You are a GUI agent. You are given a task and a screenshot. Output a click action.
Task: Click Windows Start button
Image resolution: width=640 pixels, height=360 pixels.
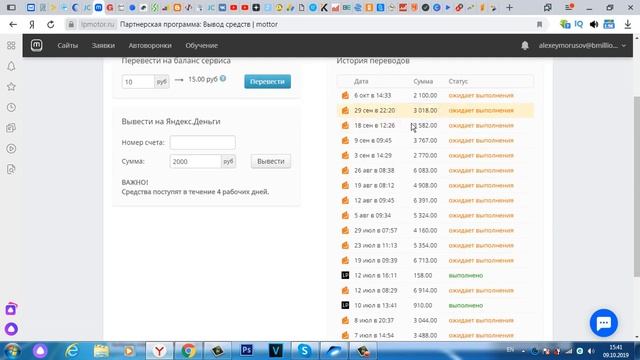pyautogui.click(x=12, y=351)
